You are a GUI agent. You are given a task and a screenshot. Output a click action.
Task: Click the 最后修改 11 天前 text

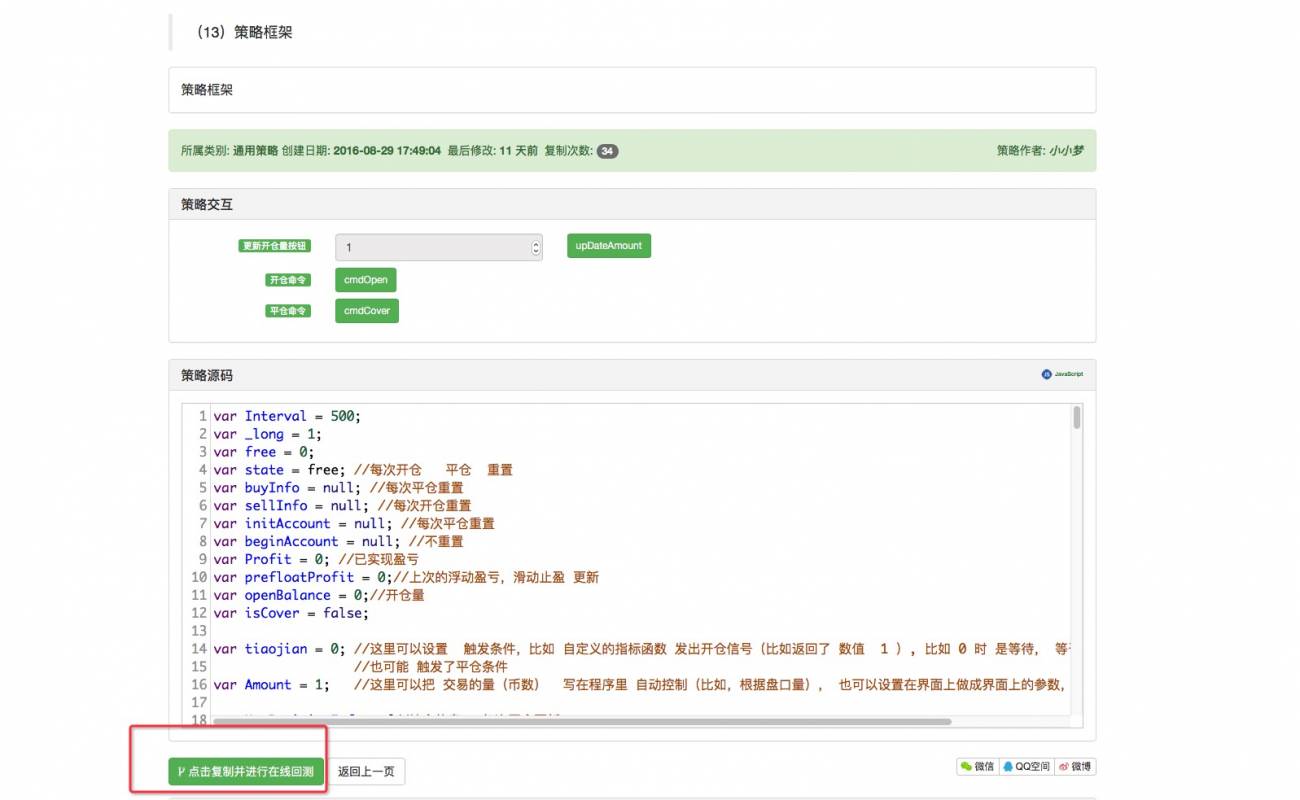pyautogui.click(x=492, y=151)
